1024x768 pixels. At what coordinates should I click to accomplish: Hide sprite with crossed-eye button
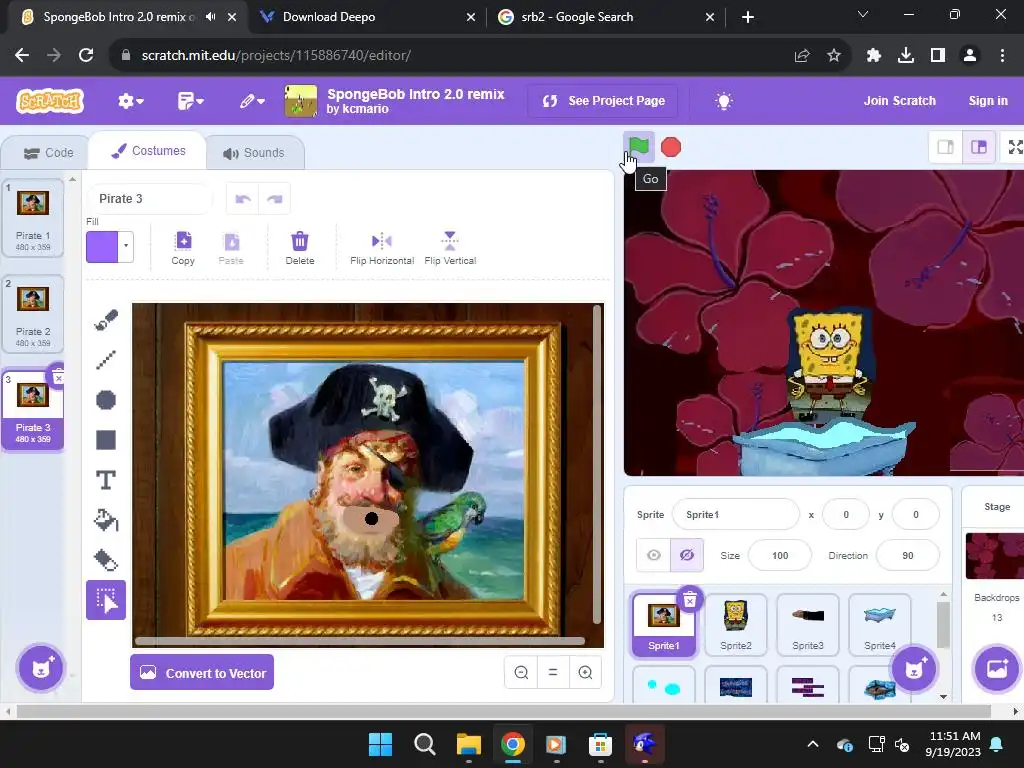[x=686, y=555]
